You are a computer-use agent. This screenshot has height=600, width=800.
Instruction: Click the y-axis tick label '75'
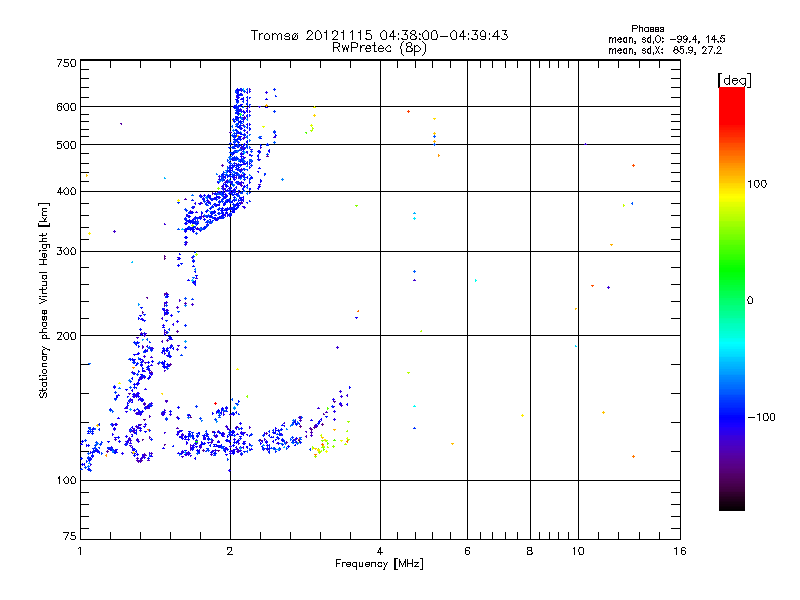pyautogui.click(x=70, y=536)
